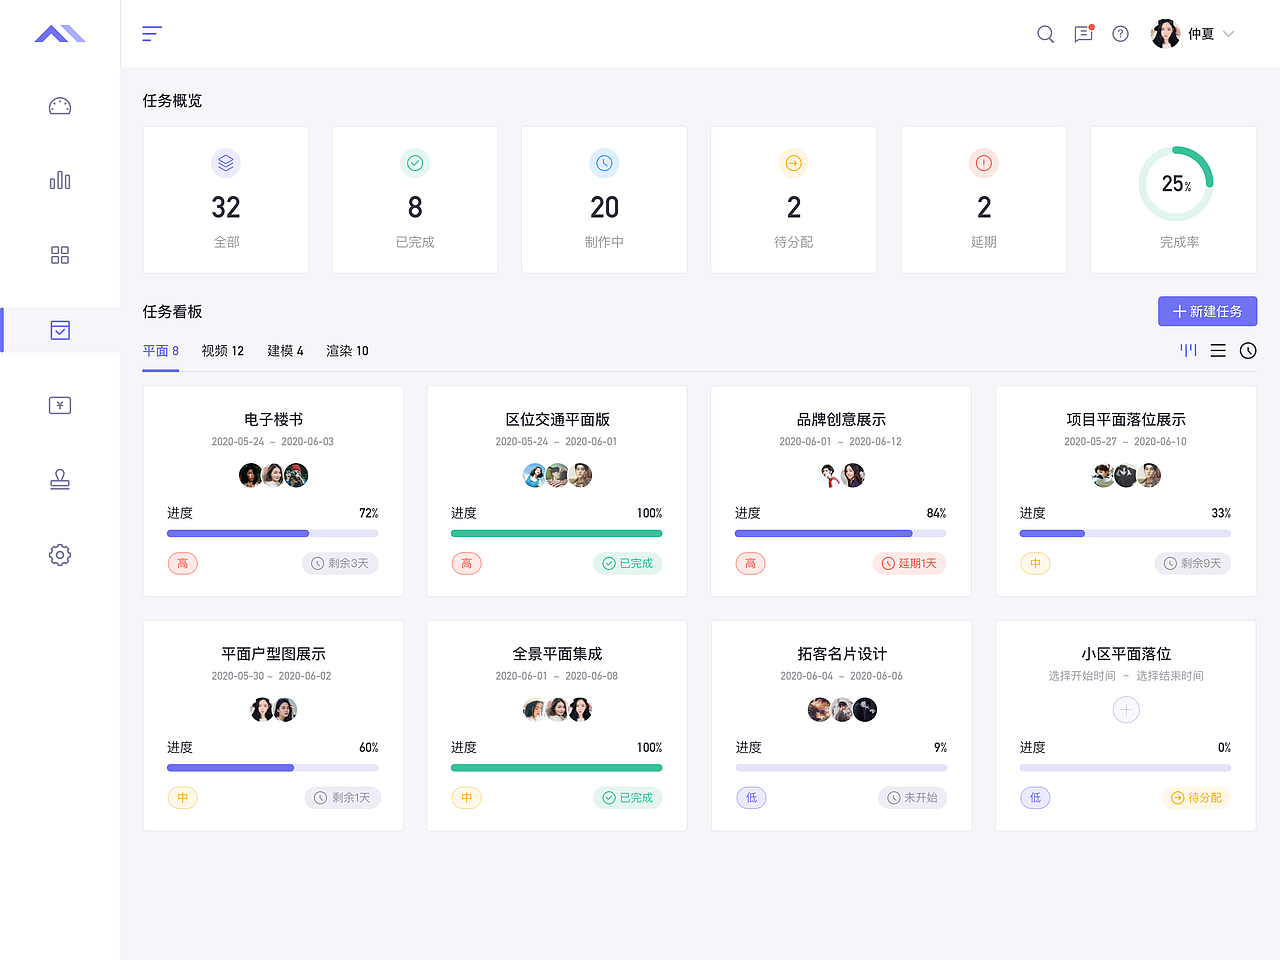Screen dimensions: 1280x960
Task: Click the 区位交通平面版 100% progress bar
Action: coord(557,533)
